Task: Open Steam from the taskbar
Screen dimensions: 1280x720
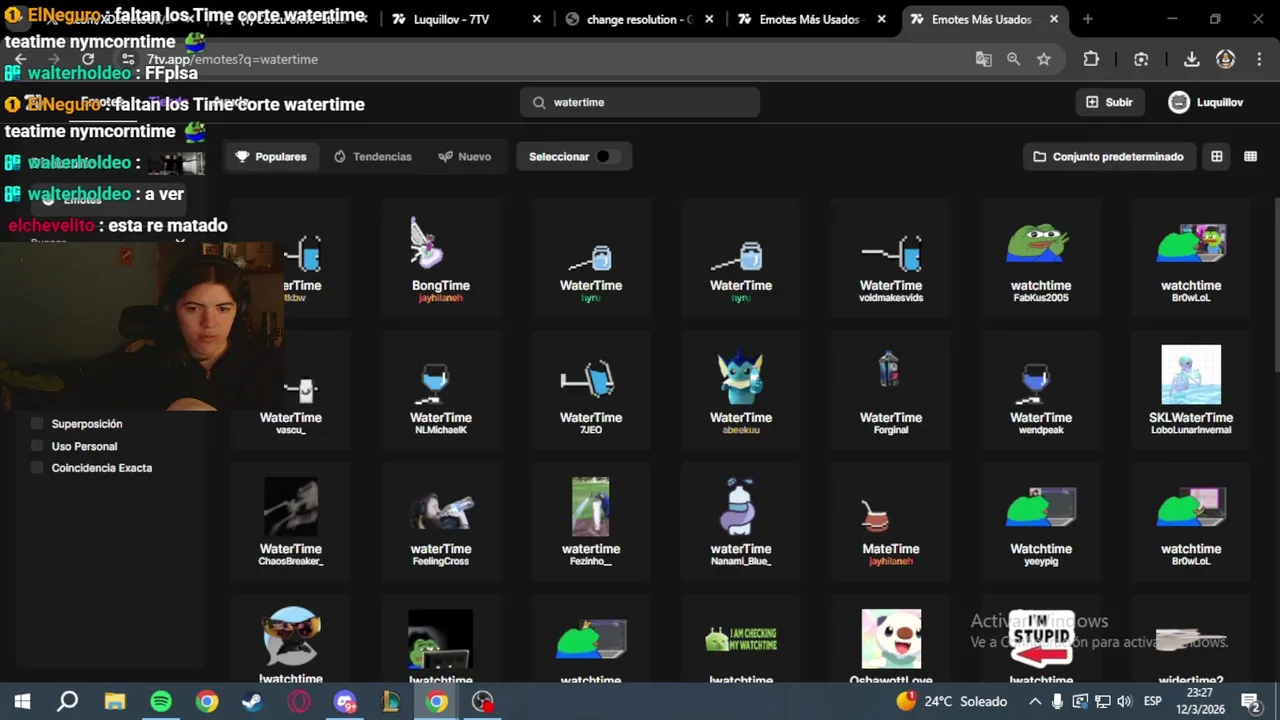Action: [x=252, y=701]
